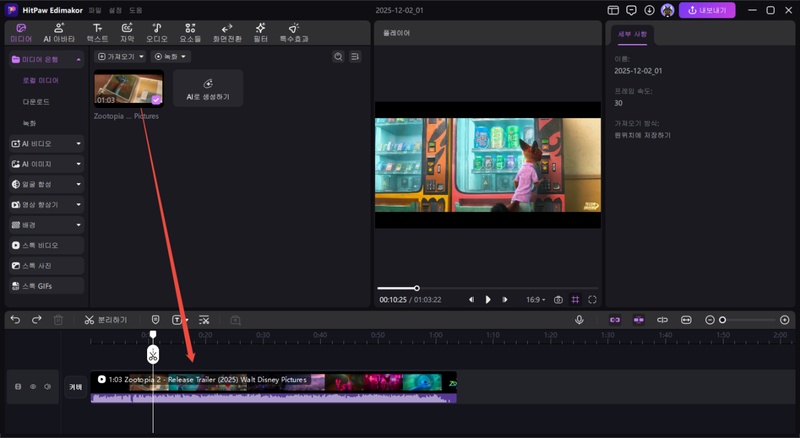This screenshot has height=438, width=800.
Task: Click the auto-cut silence removal icon
Action: point(204,320)
